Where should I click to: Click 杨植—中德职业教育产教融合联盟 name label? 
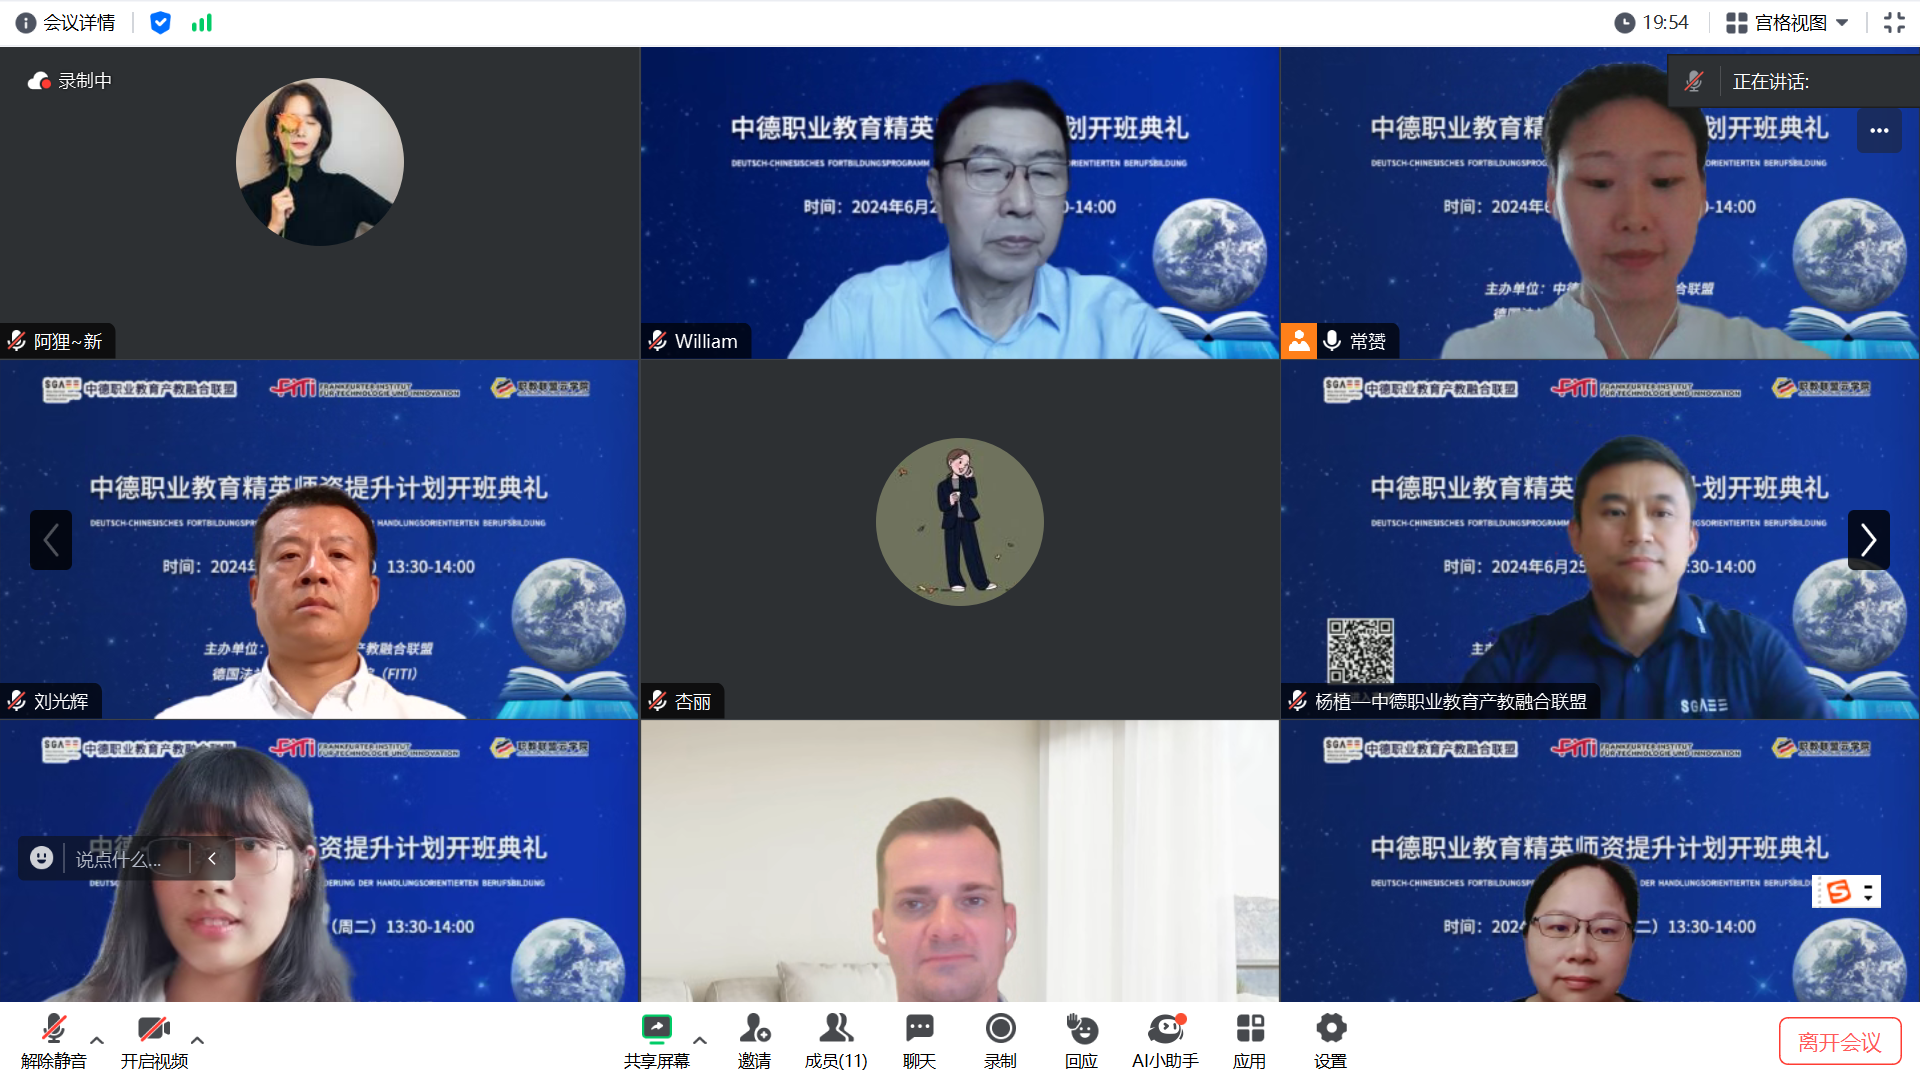click(1451, 701)
